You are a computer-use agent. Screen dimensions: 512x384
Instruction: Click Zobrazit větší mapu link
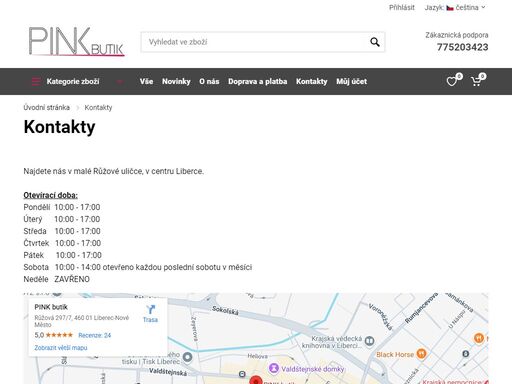click(x=61, y=348)
